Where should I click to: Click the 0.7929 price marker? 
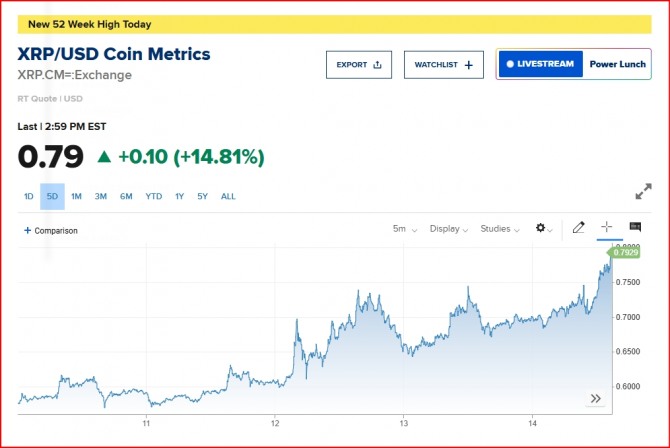coord(626,253)
